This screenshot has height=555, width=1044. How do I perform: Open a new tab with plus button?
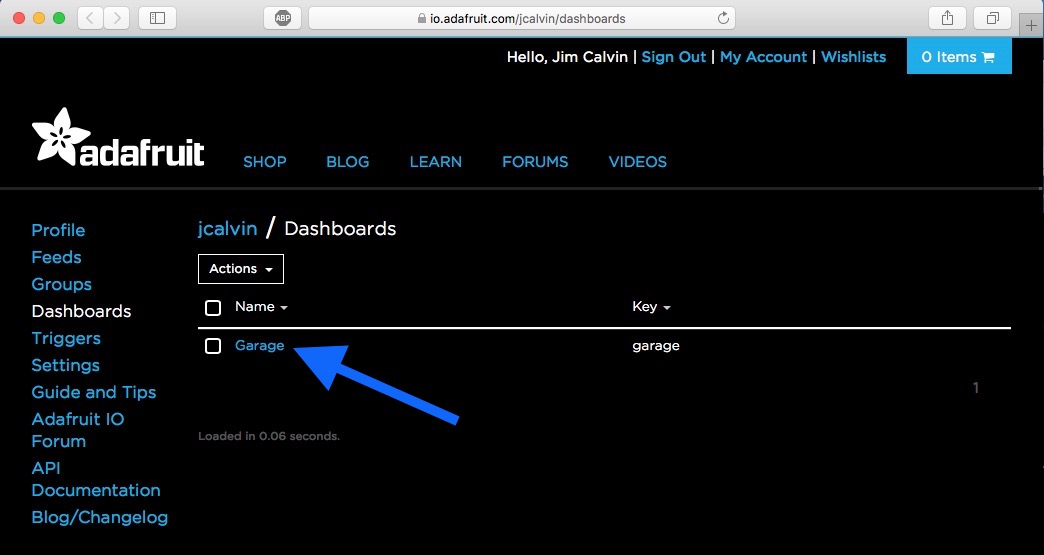[1031, 26]
